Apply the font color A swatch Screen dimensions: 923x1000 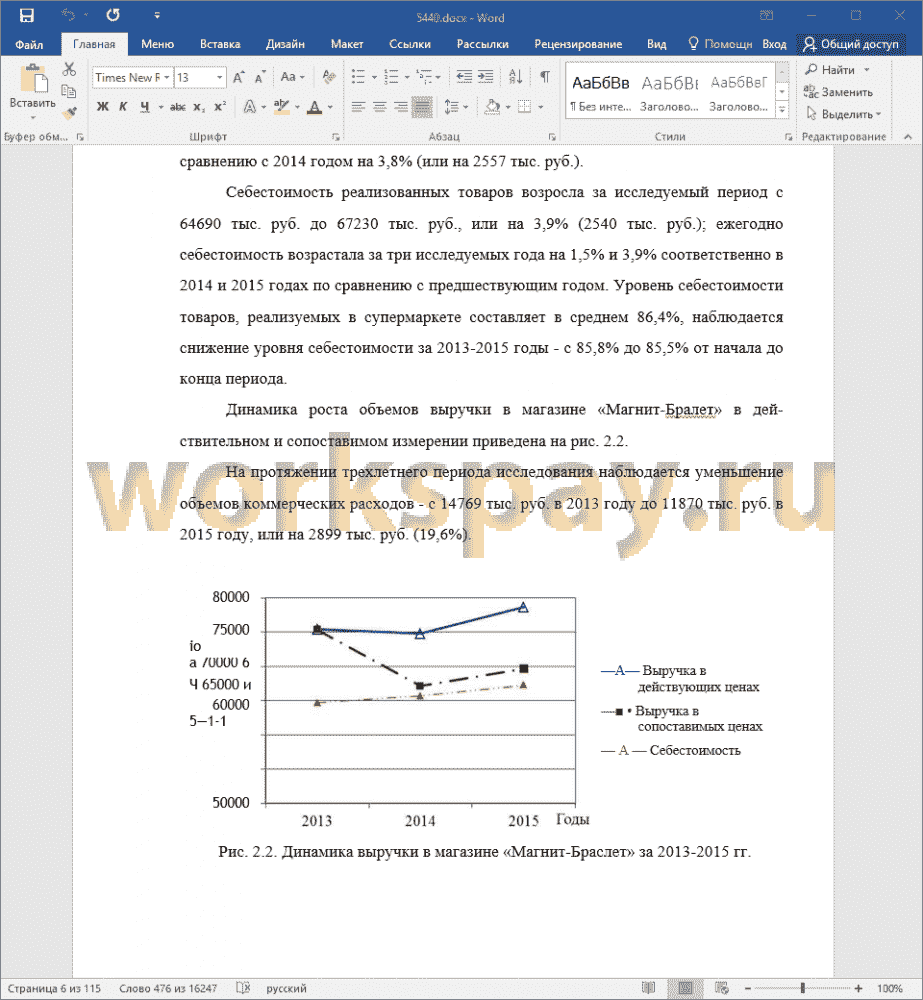pos(314,107)
